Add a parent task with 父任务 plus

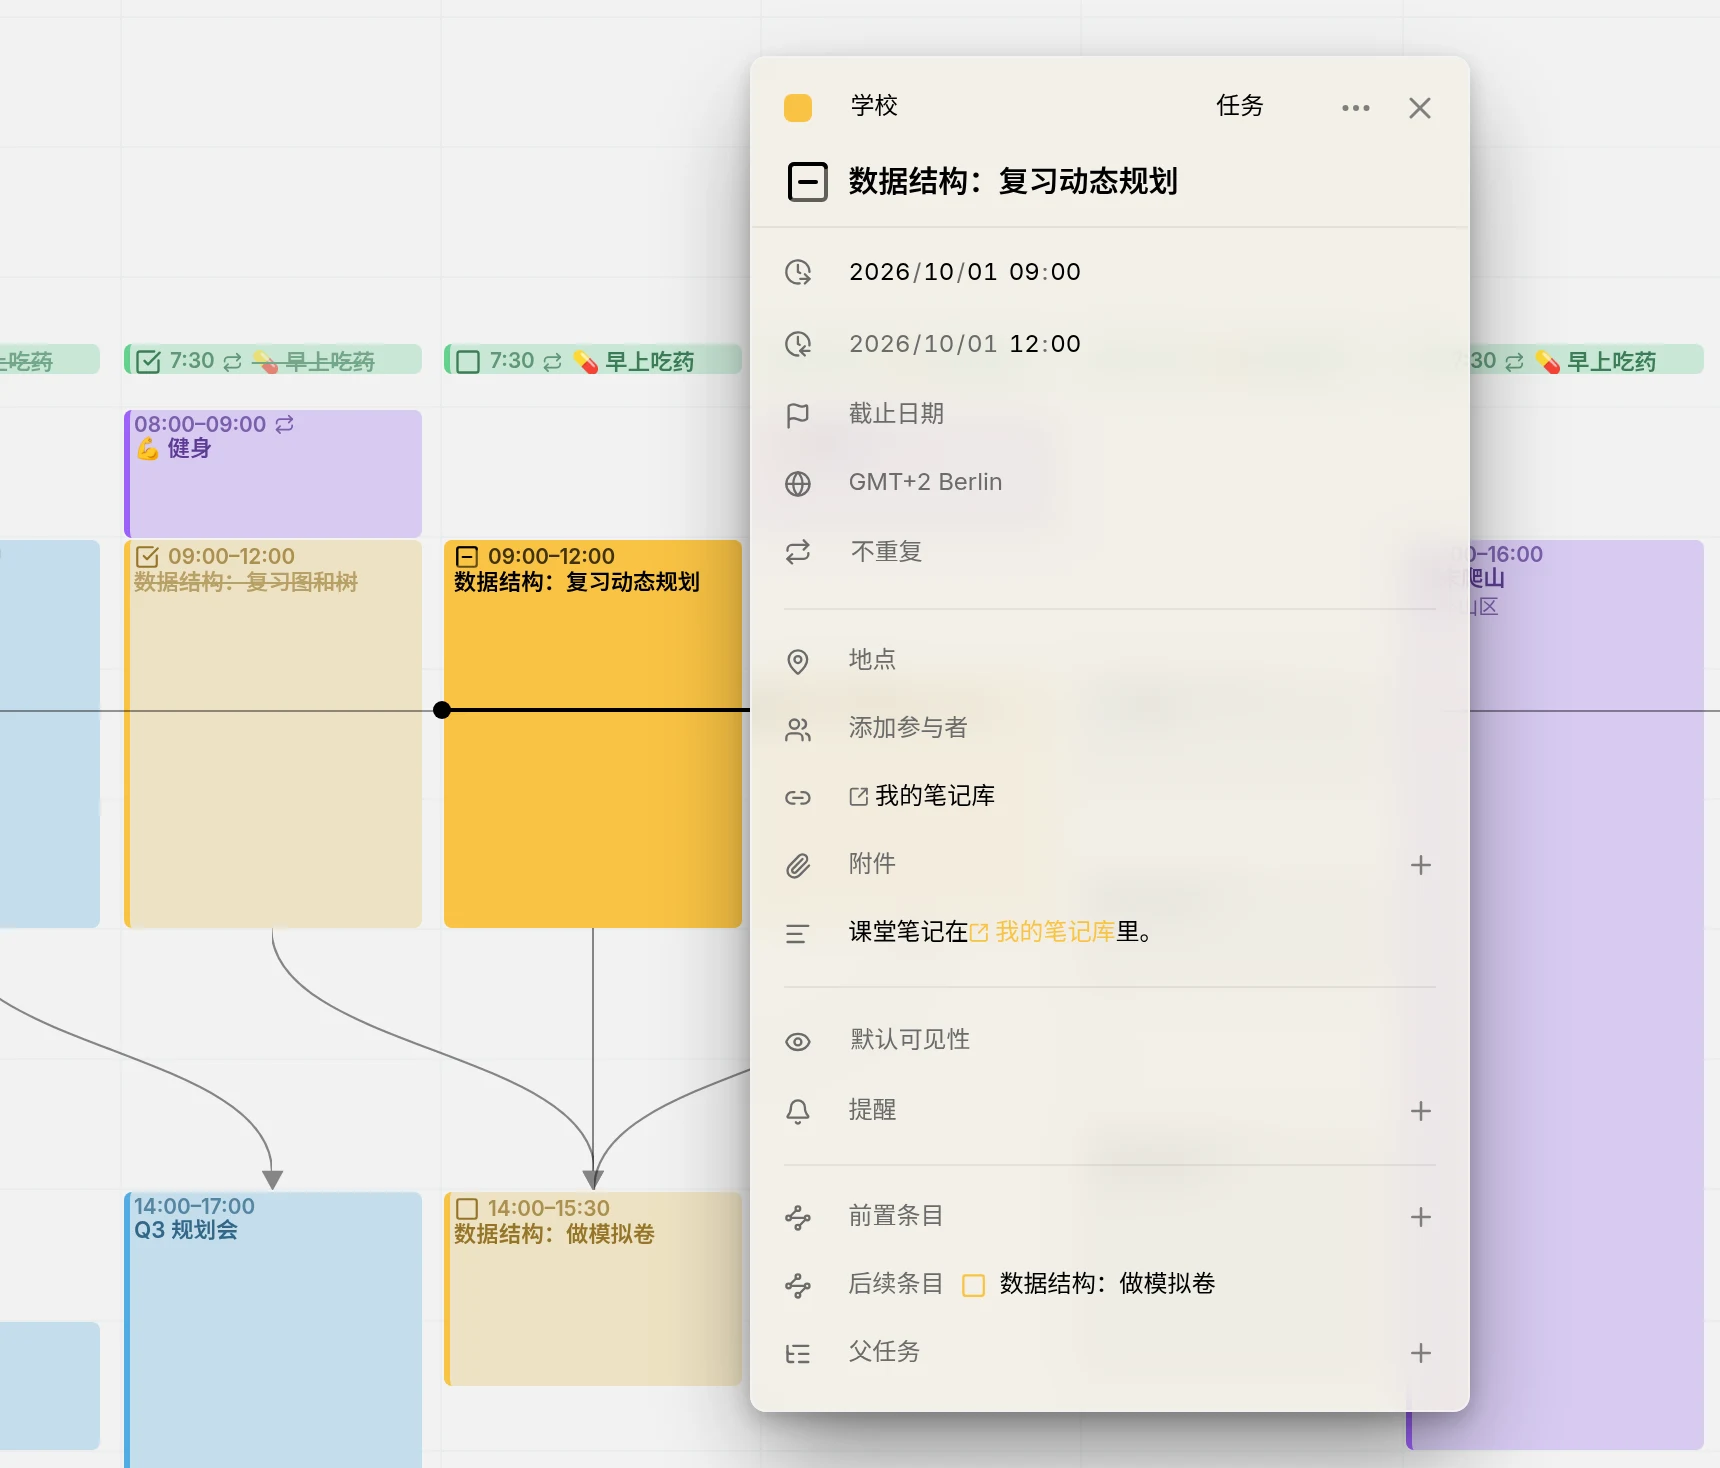point(1421,1353)
